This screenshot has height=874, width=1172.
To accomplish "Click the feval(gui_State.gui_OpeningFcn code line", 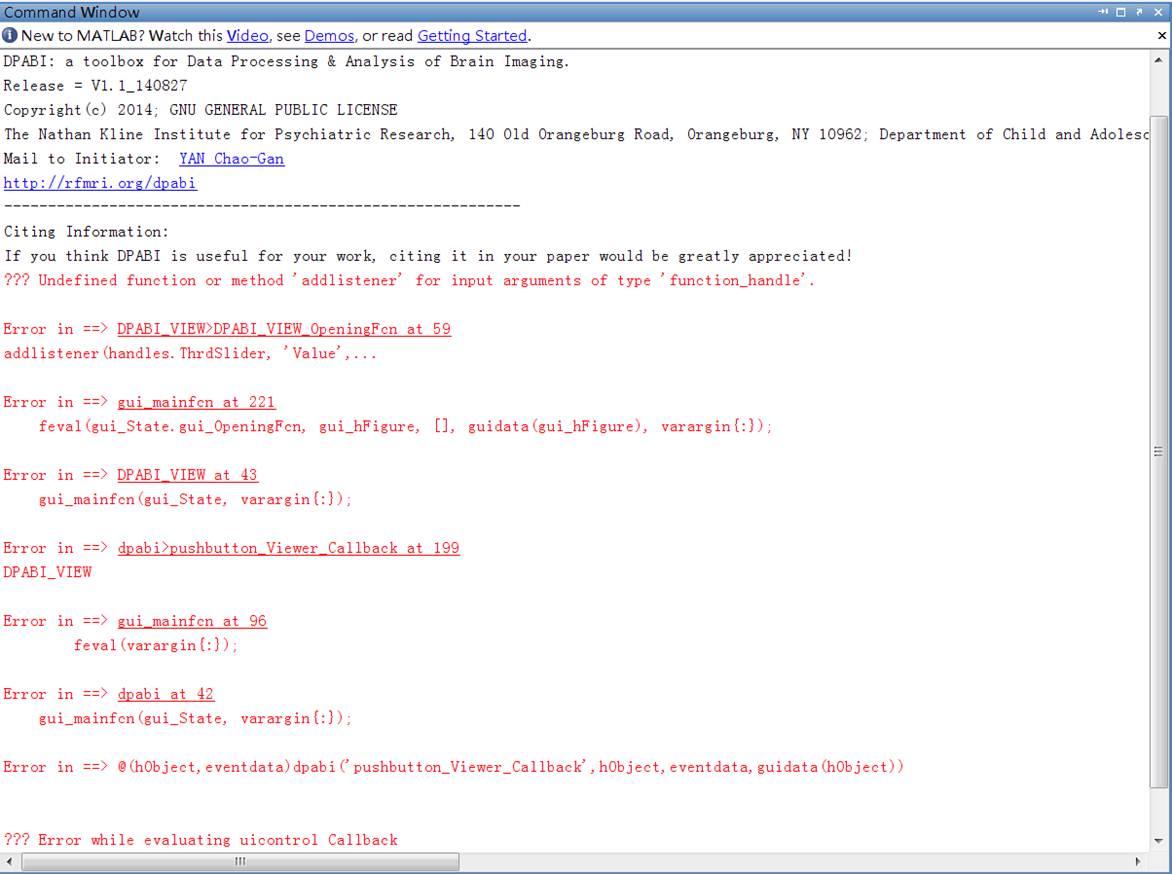I will click(405, 426).
